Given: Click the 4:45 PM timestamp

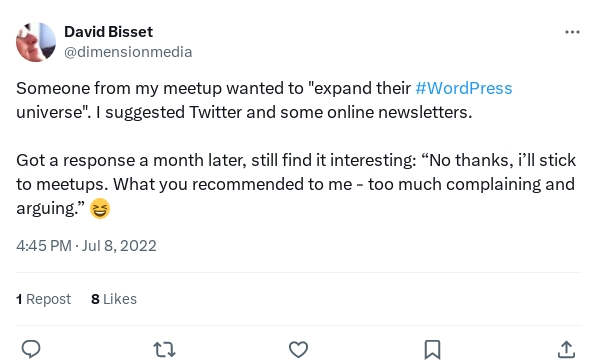Looking at the screenshot, I should pos(44,246).
